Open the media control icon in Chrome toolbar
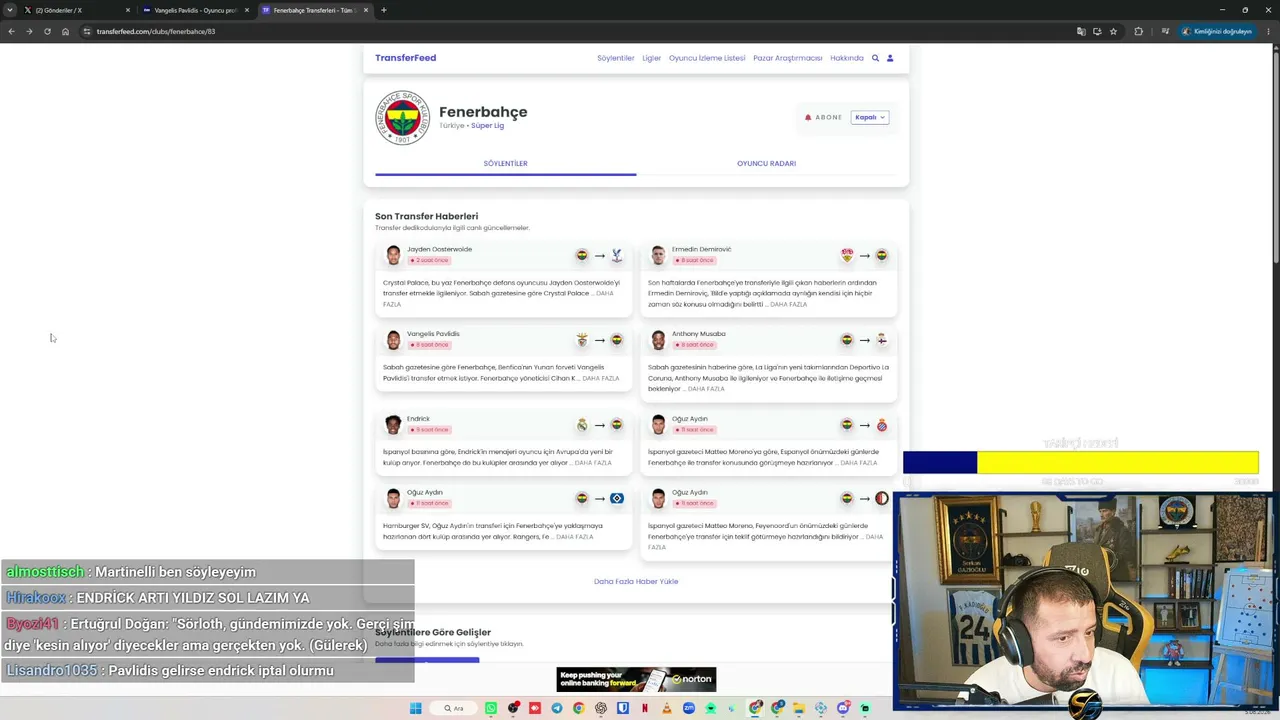Viewport: 1280px width, 720px height. pyautogui.click(x=1164, y=31)
